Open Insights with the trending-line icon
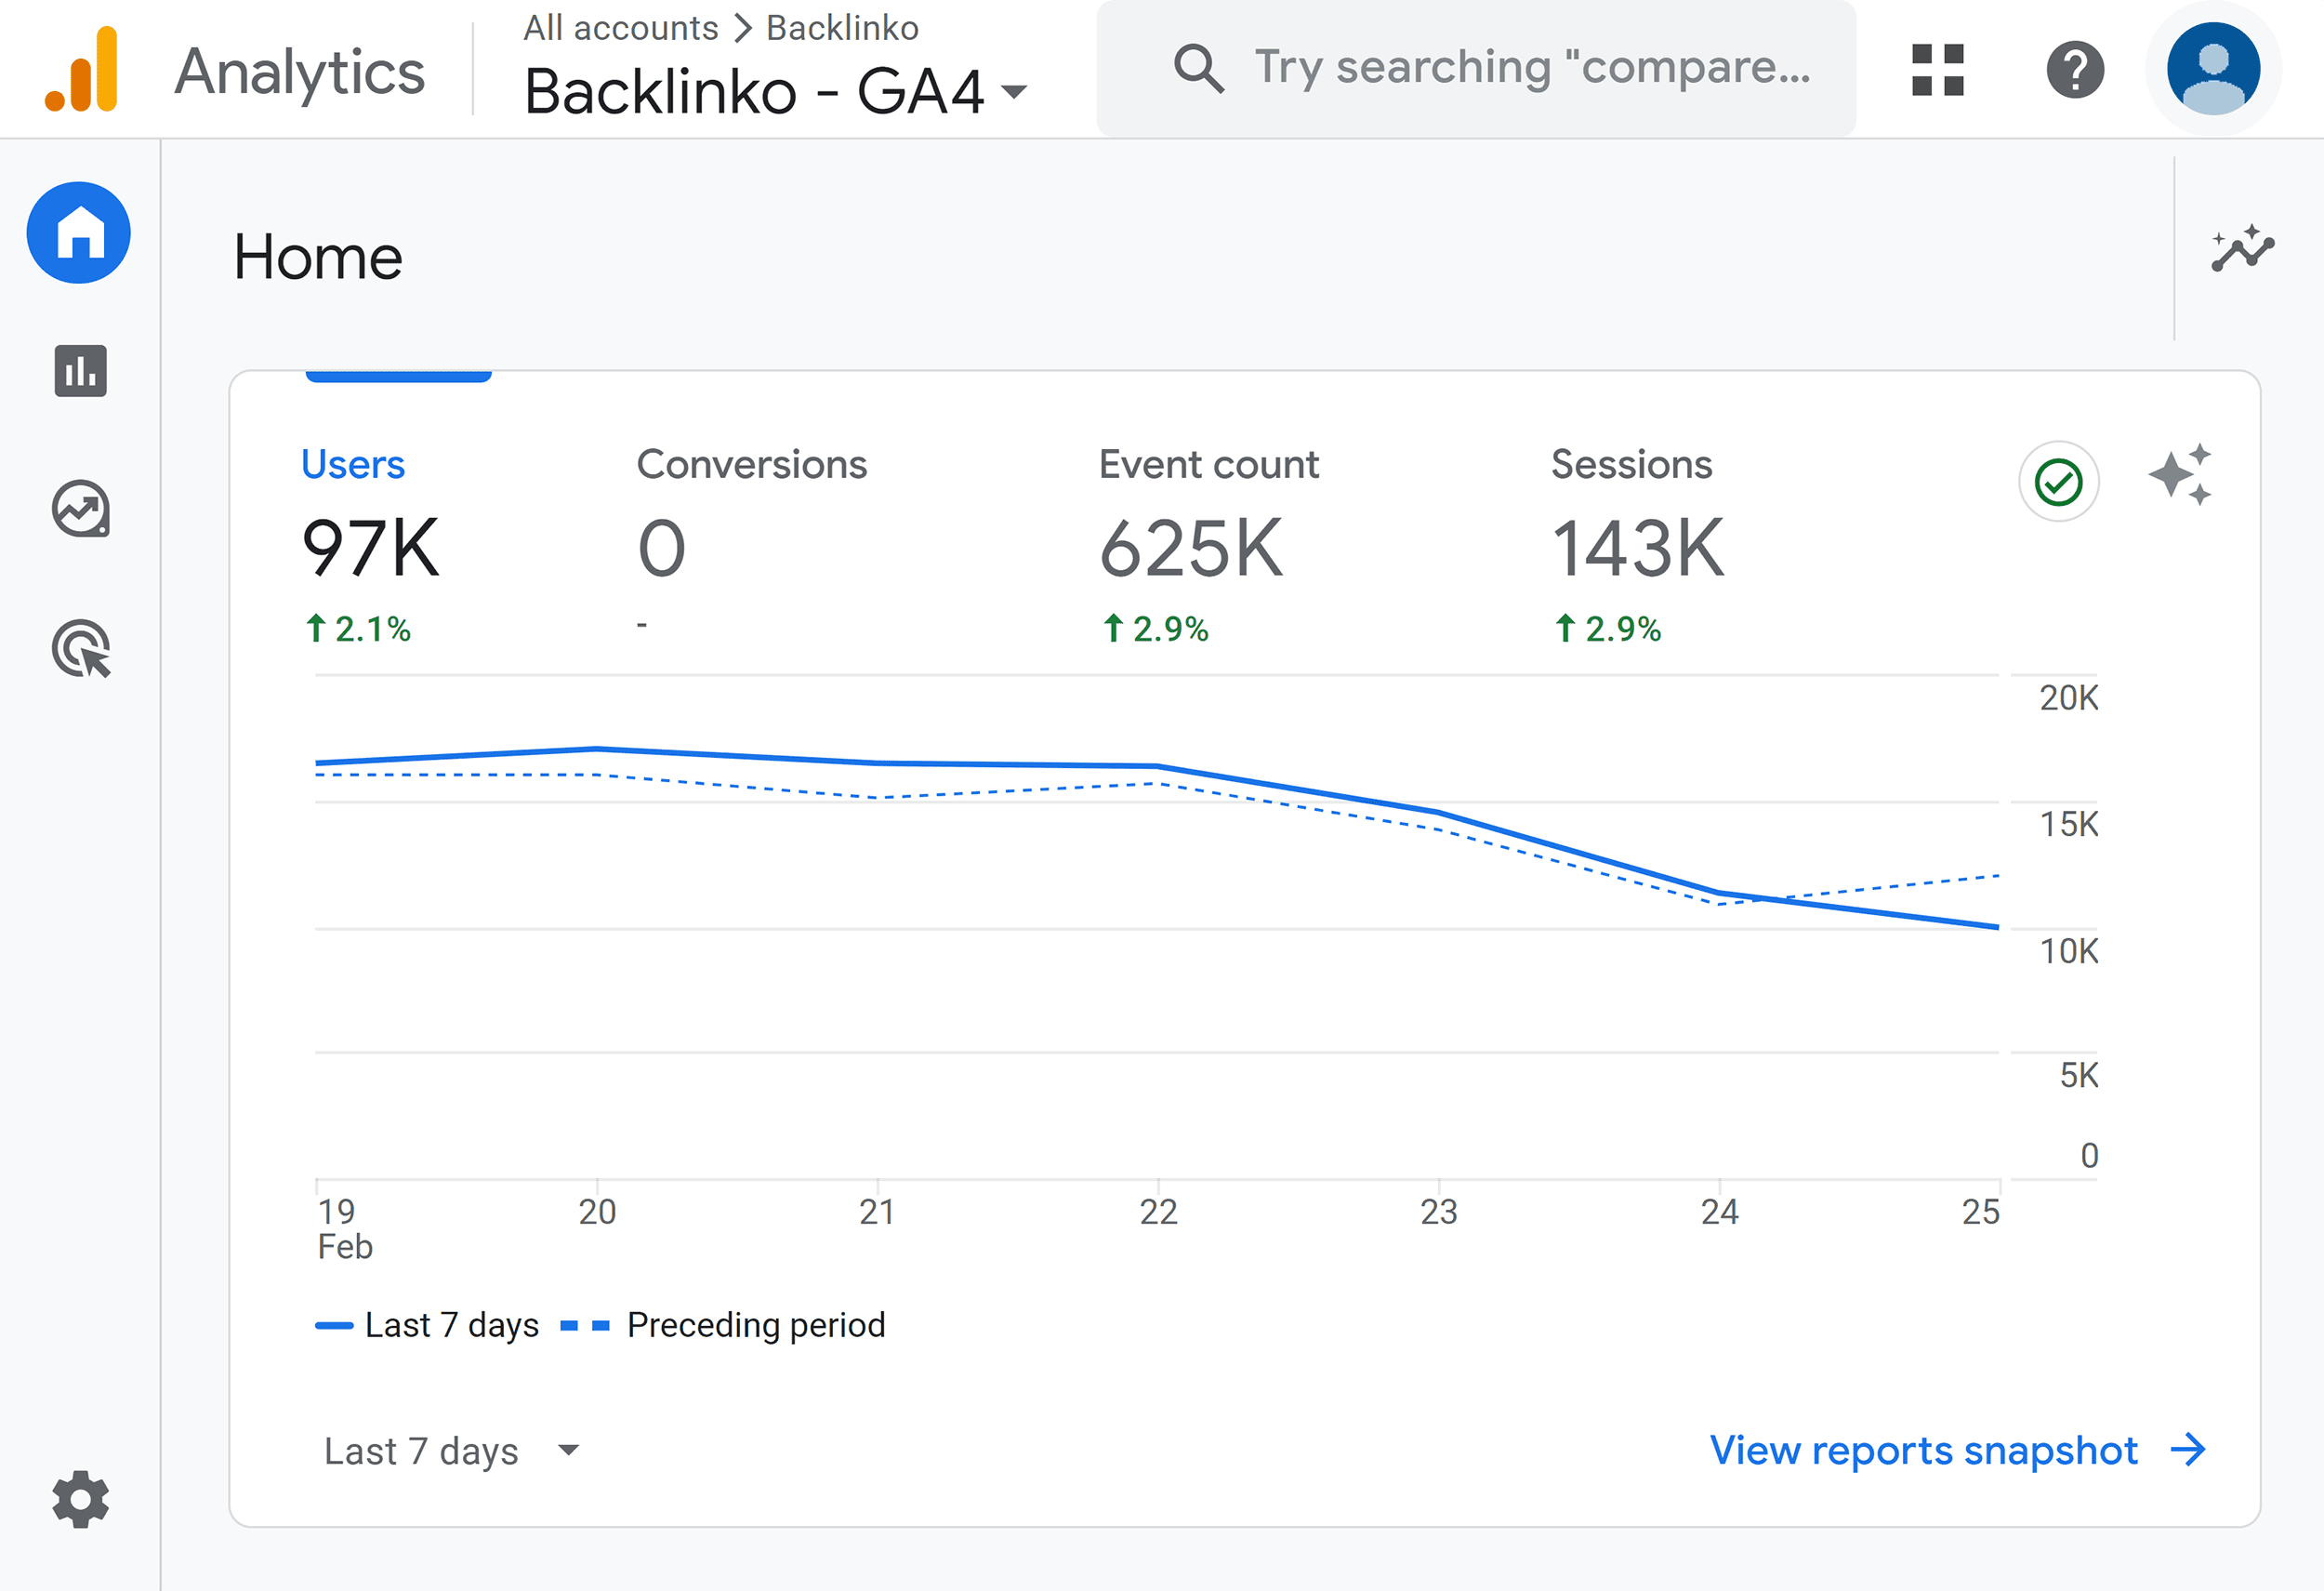The image size is (2324, 1591). 2242,252
